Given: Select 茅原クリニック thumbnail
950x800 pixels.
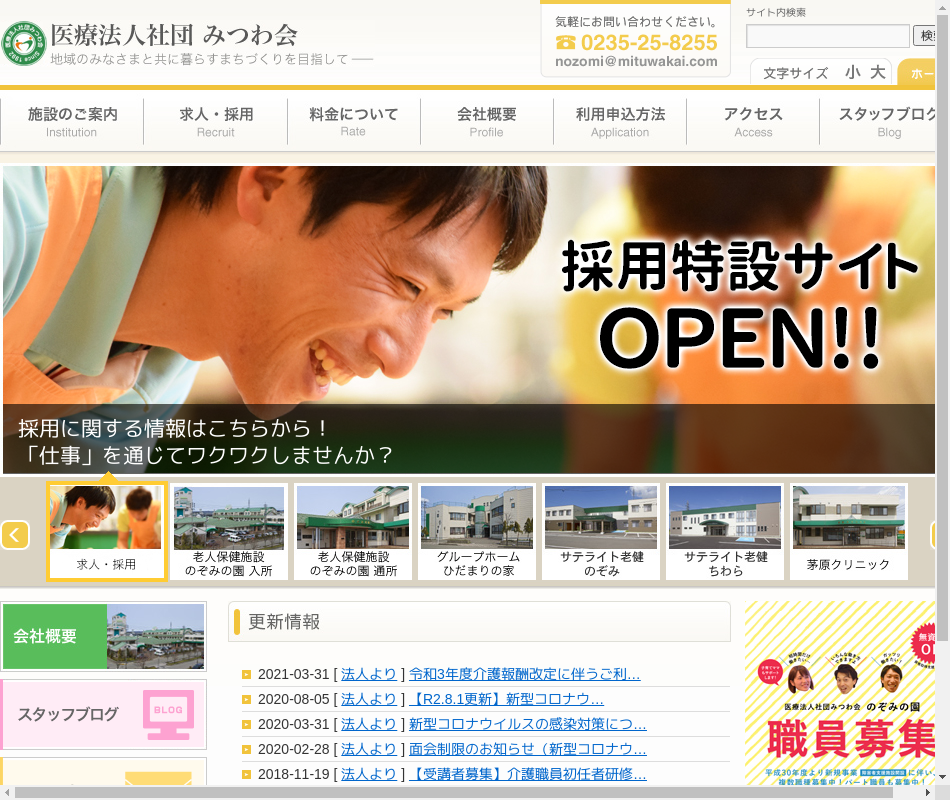Looking at the screenshot, I should point(848,531).
